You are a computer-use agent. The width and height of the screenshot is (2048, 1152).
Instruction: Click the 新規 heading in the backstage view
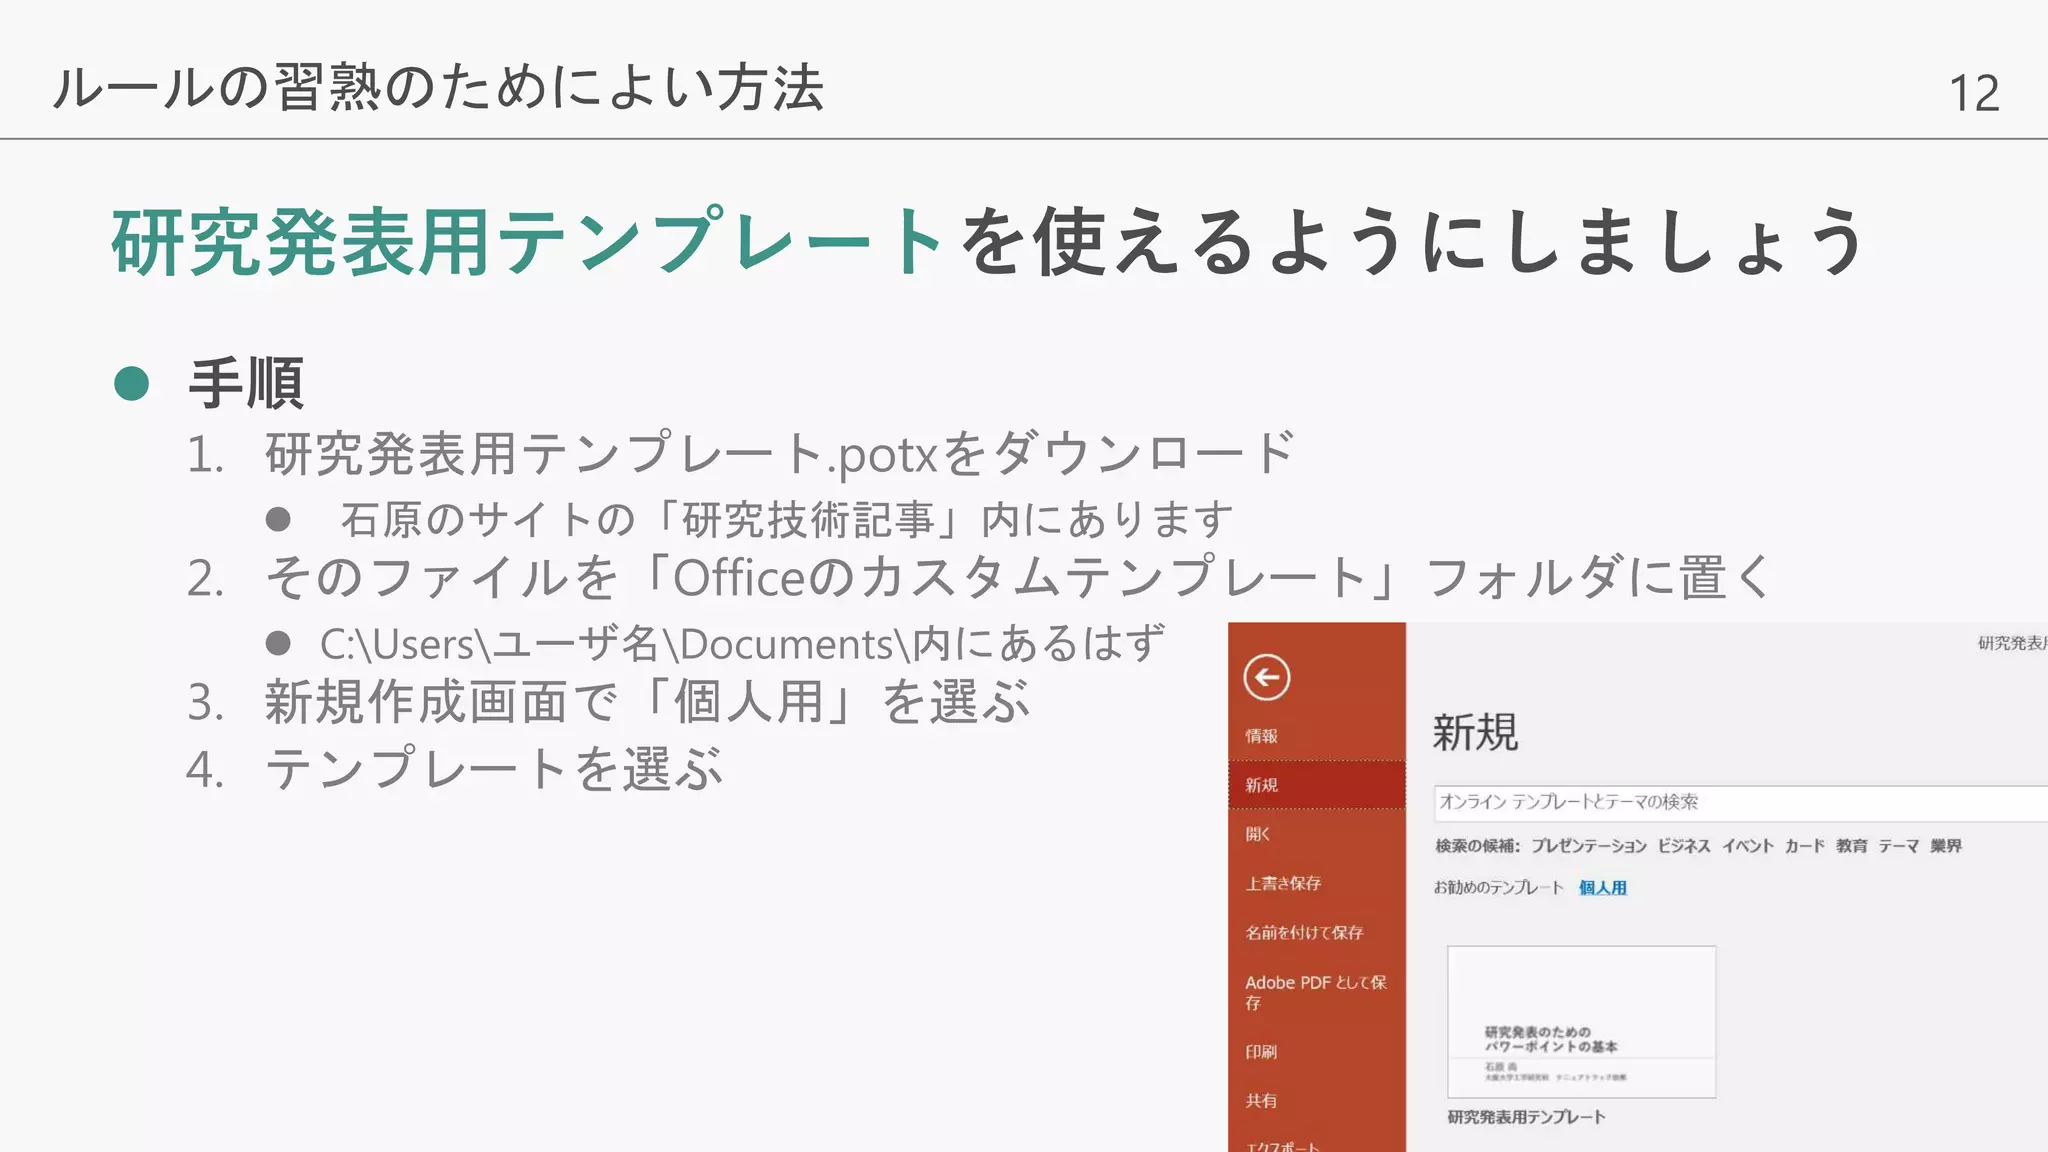tap(1475, 732)
